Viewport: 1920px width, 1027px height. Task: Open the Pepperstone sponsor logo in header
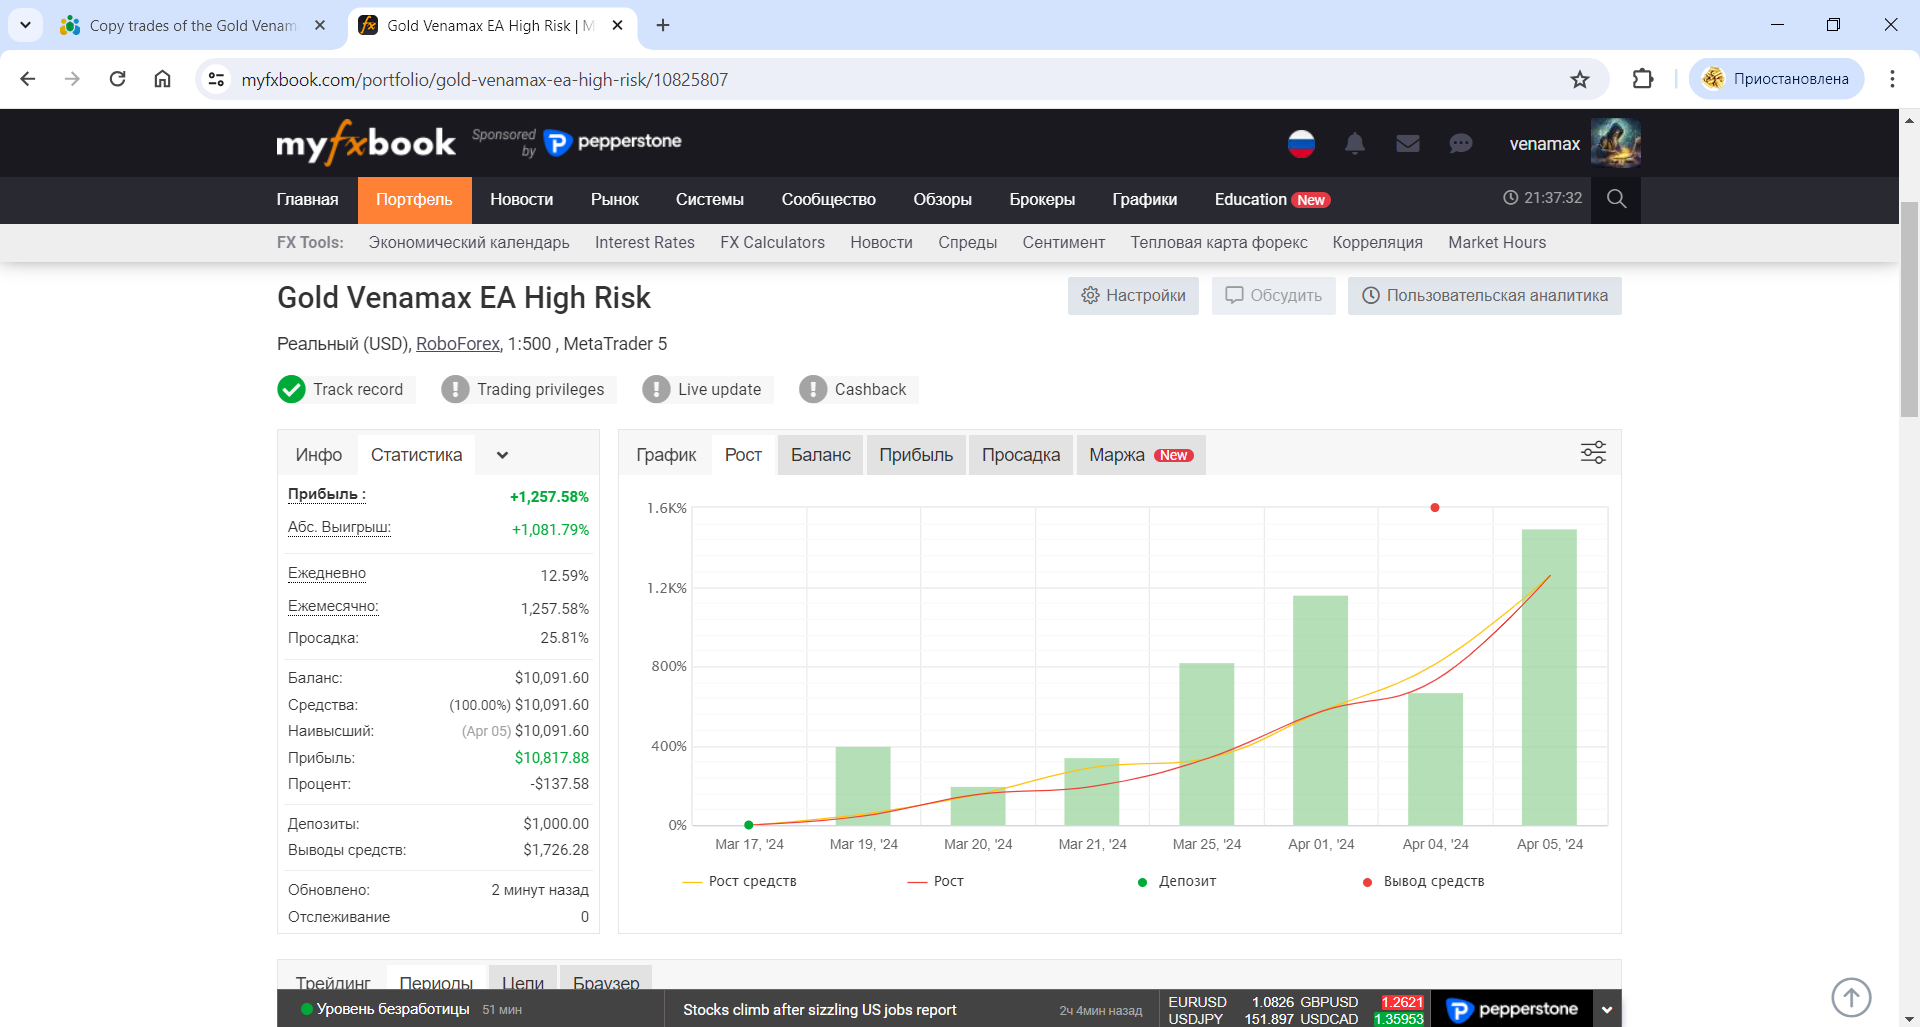(x=612, y=142)
